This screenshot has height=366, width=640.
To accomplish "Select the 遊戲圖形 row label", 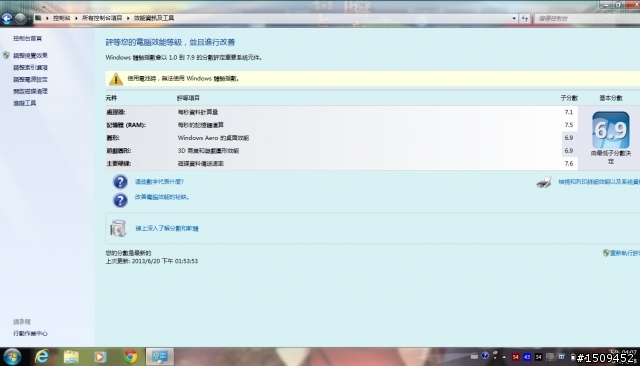I will [x=118, y=151].
